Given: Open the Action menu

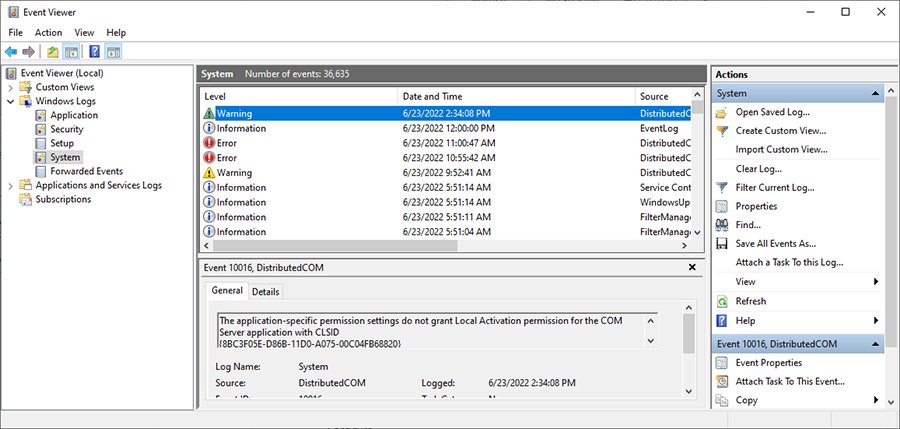Looking at the screenshot, I should point(48,32).
